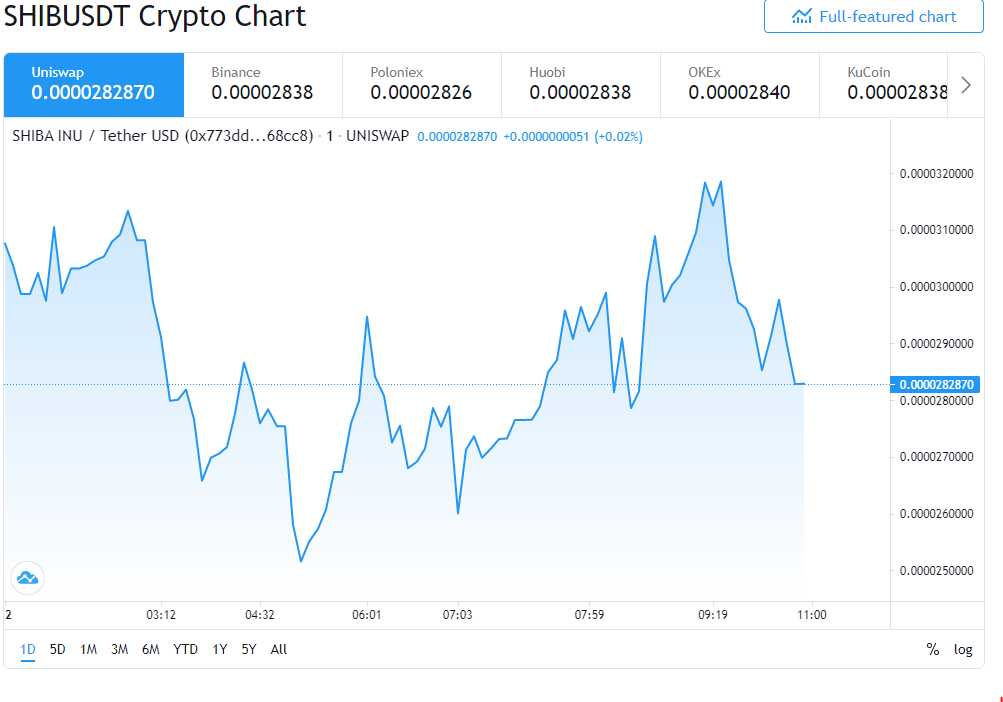The width and height of the screenshot is (1003, 702).
Task: Switch to the 5D time range
Action: (58, 650)
